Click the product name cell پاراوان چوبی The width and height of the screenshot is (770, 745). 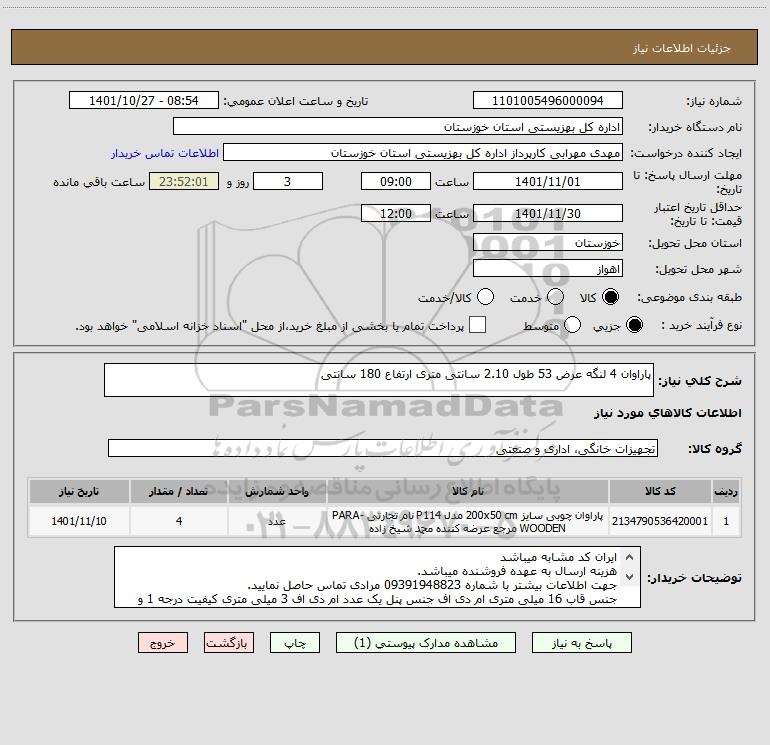(x=468, y=521)
